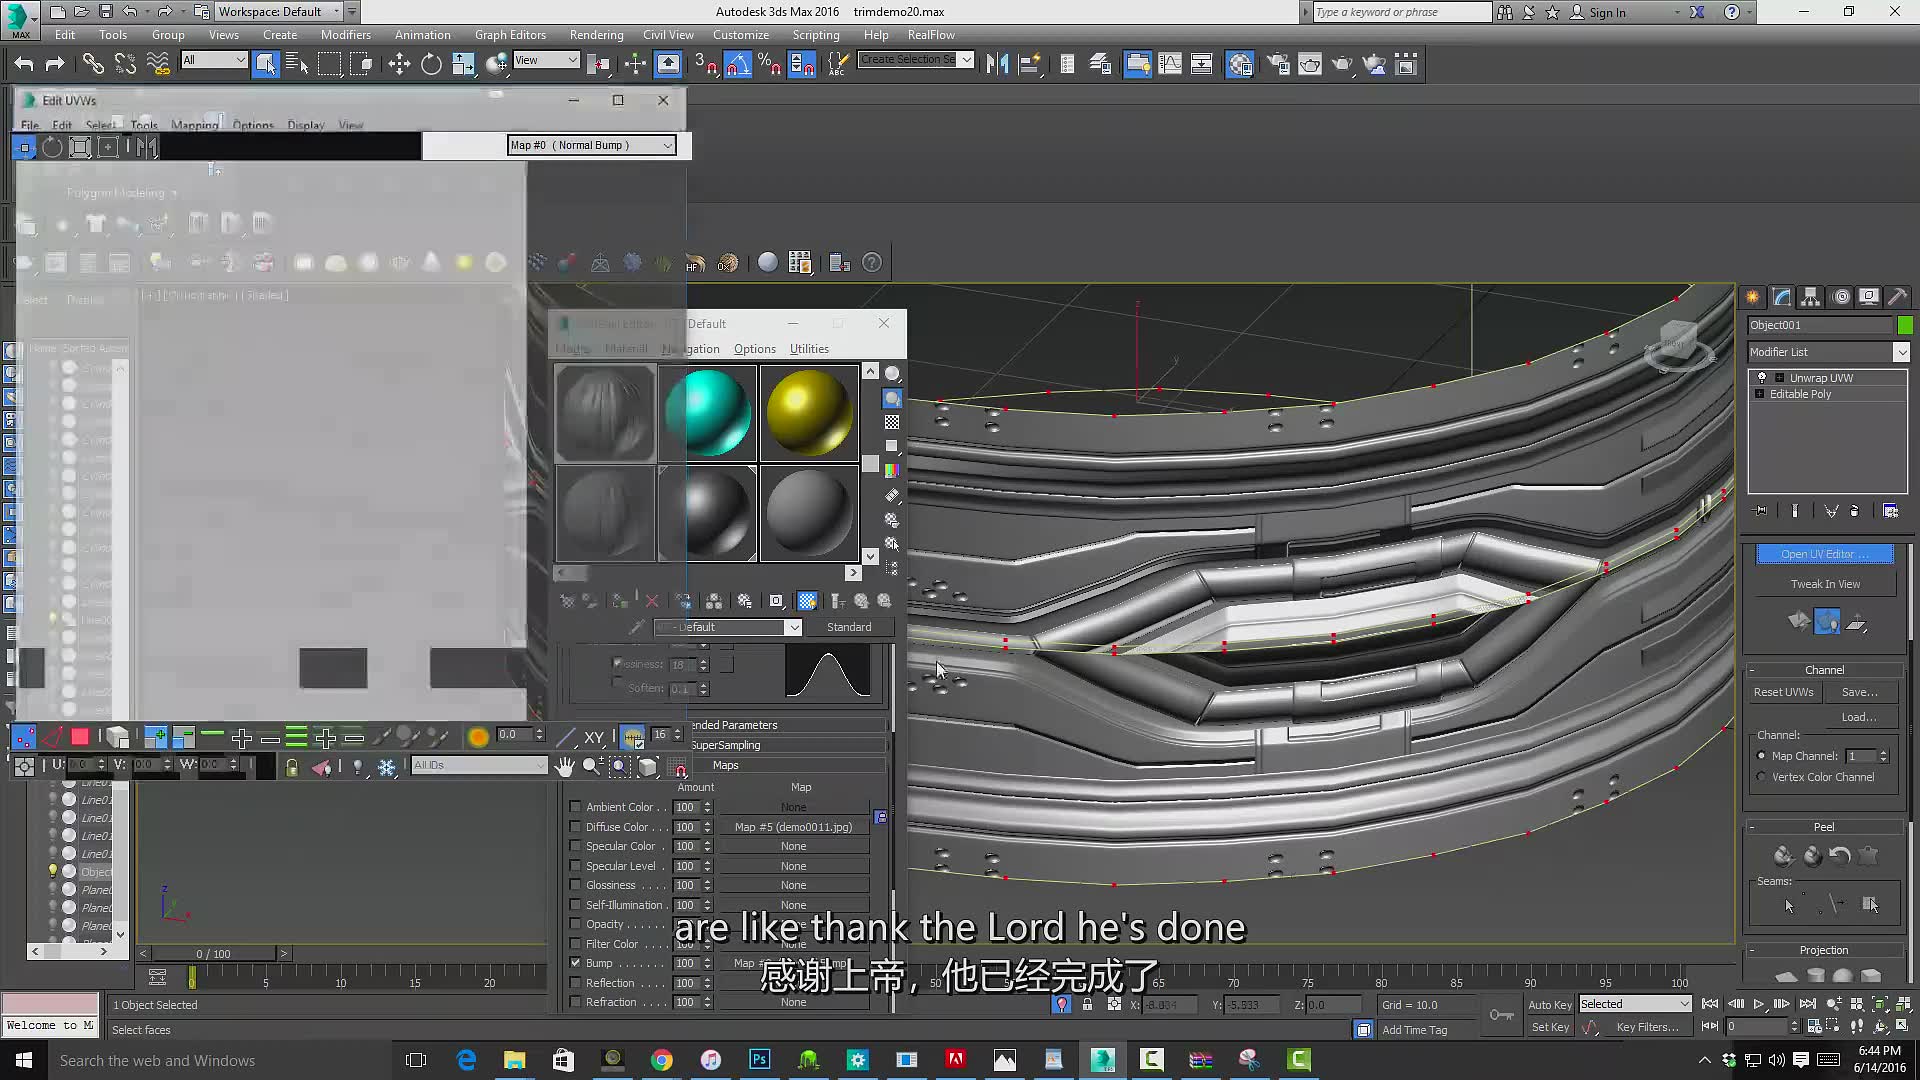
Task: Expand the Editable Poly plus box
Action: click(x=1760, y=394)
